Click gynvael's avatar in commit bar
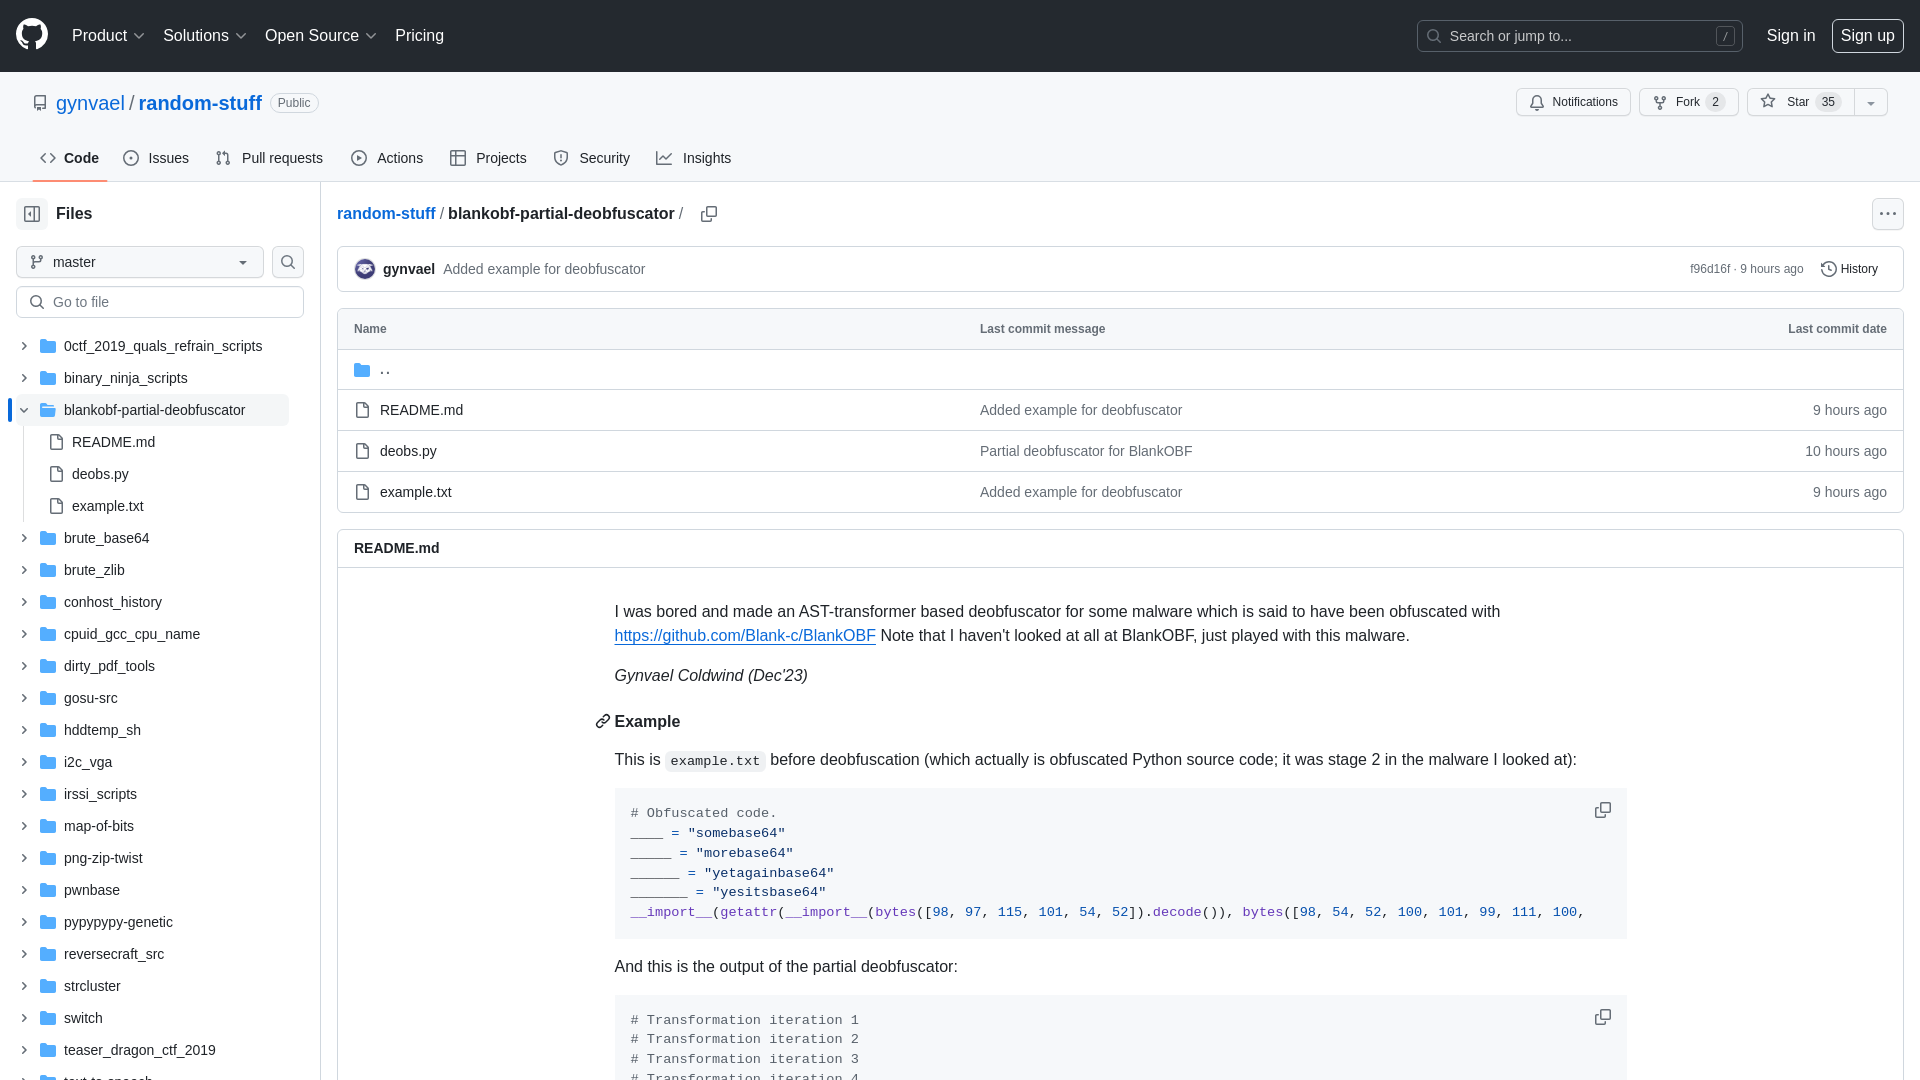Image resolution: width=1920 pixels, height=1080 pixels. pos(365,269)
